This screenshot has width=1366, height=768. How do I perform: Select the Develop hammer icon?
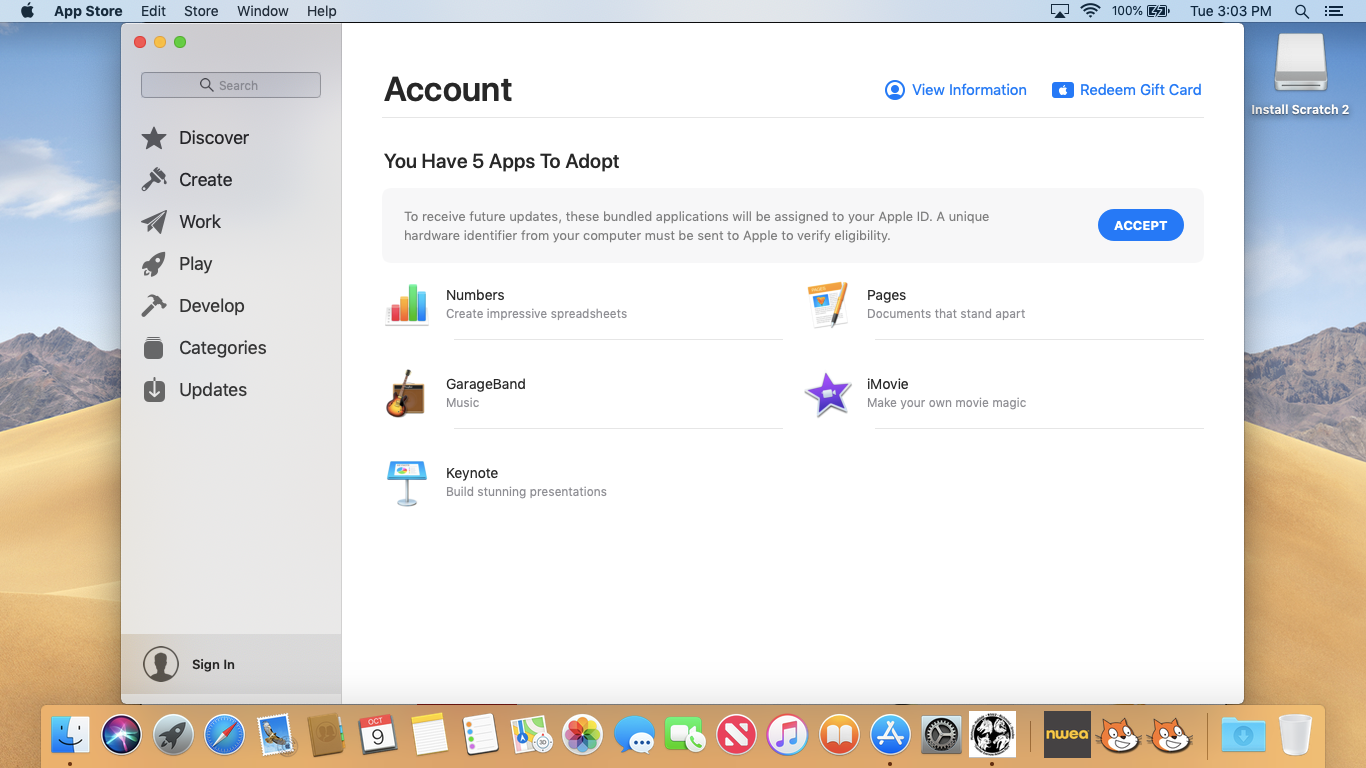(154, 306)
